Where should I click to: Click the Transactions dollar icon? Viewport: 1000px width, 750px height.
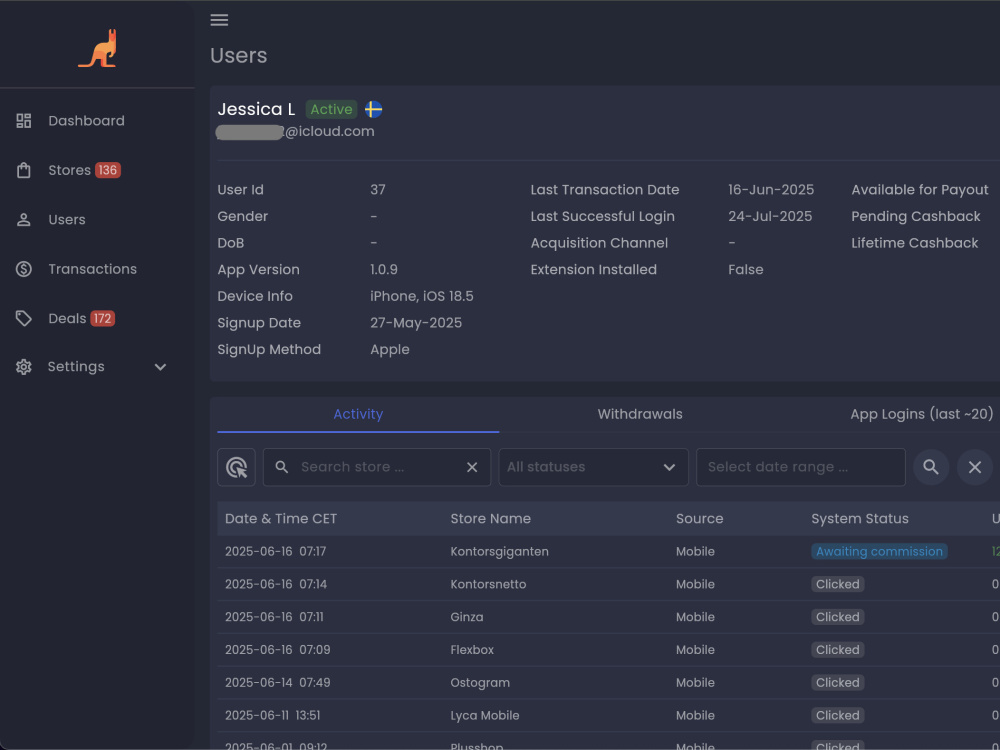(24, 269)
